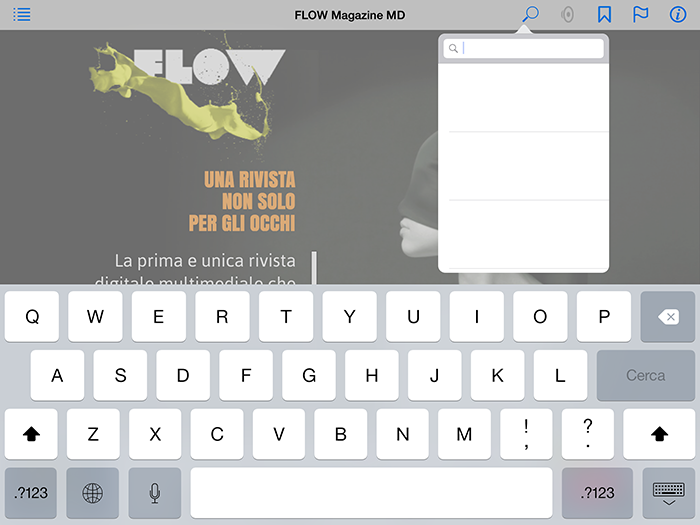Open the table of contents list icon
Viewport: 700px width, 525px height.
pyautogui.click(x=21, y=15)
